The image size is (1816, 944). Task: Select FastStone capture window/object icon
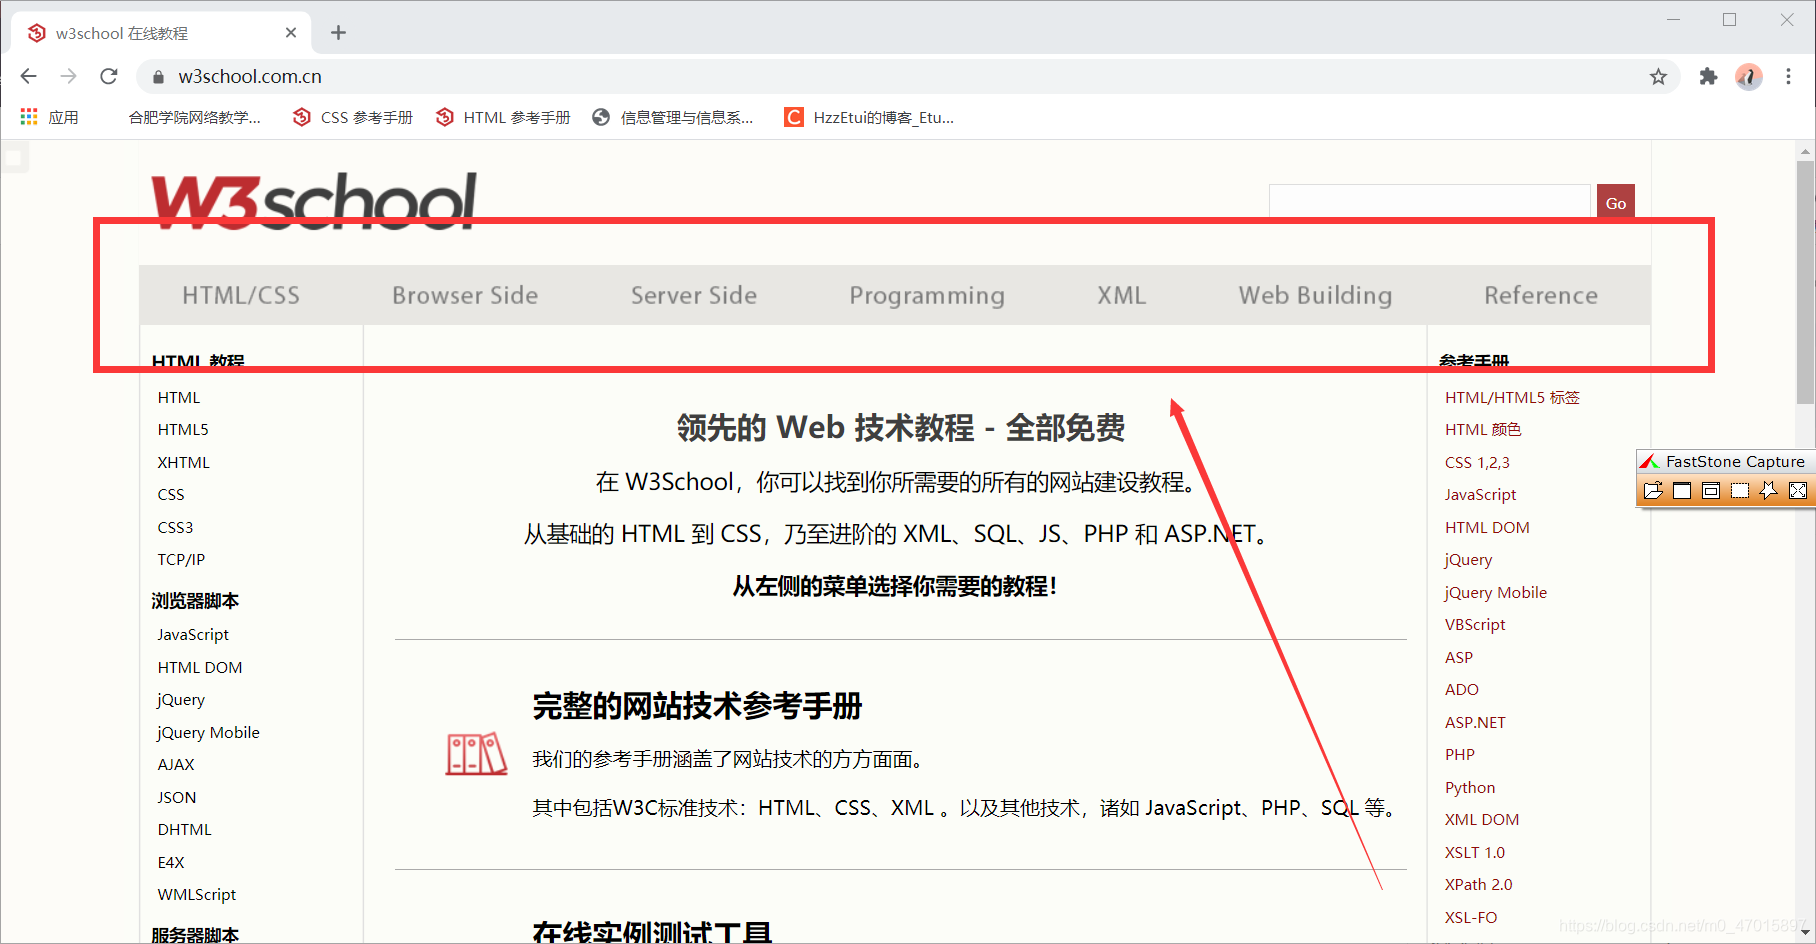click(1711, 490)
